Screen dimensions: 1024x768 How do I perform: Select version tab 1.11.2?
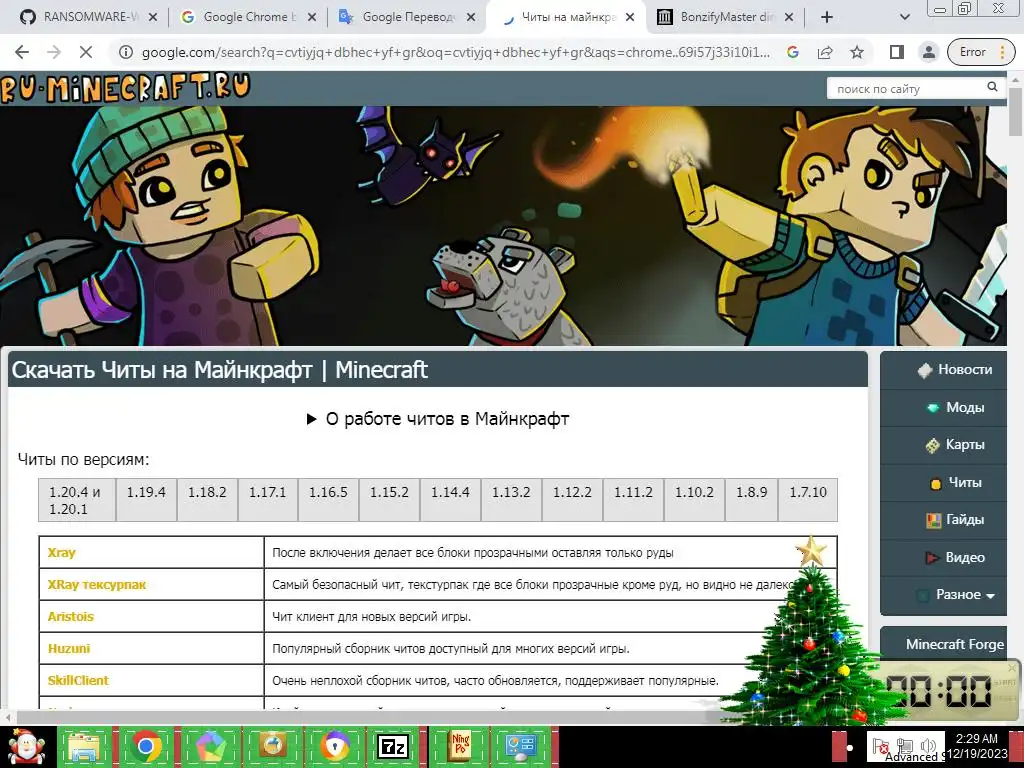633,500
